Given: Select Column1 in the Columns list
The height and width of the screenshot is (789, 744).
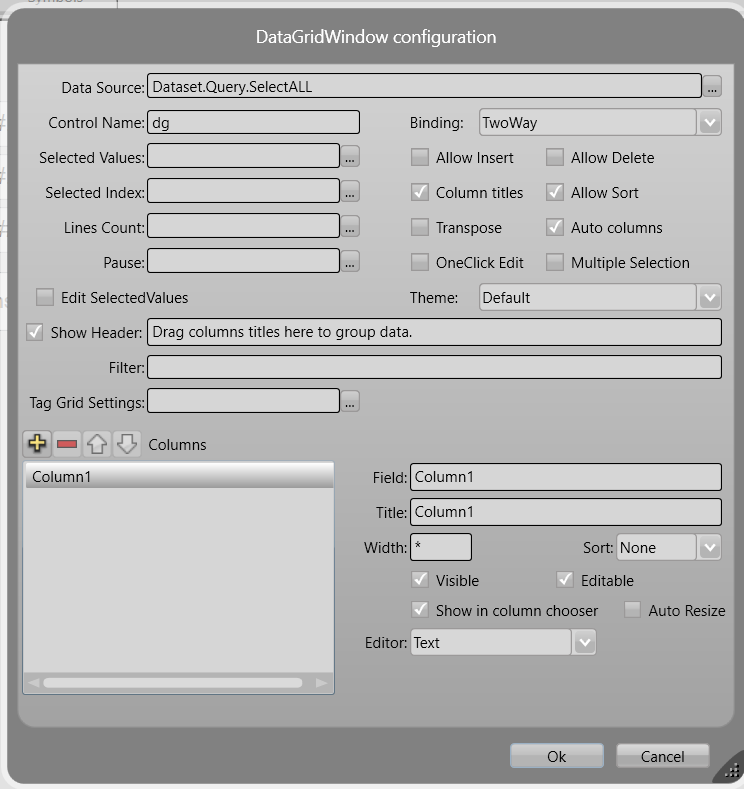Looking at the screenshot, I should [178, 477].
